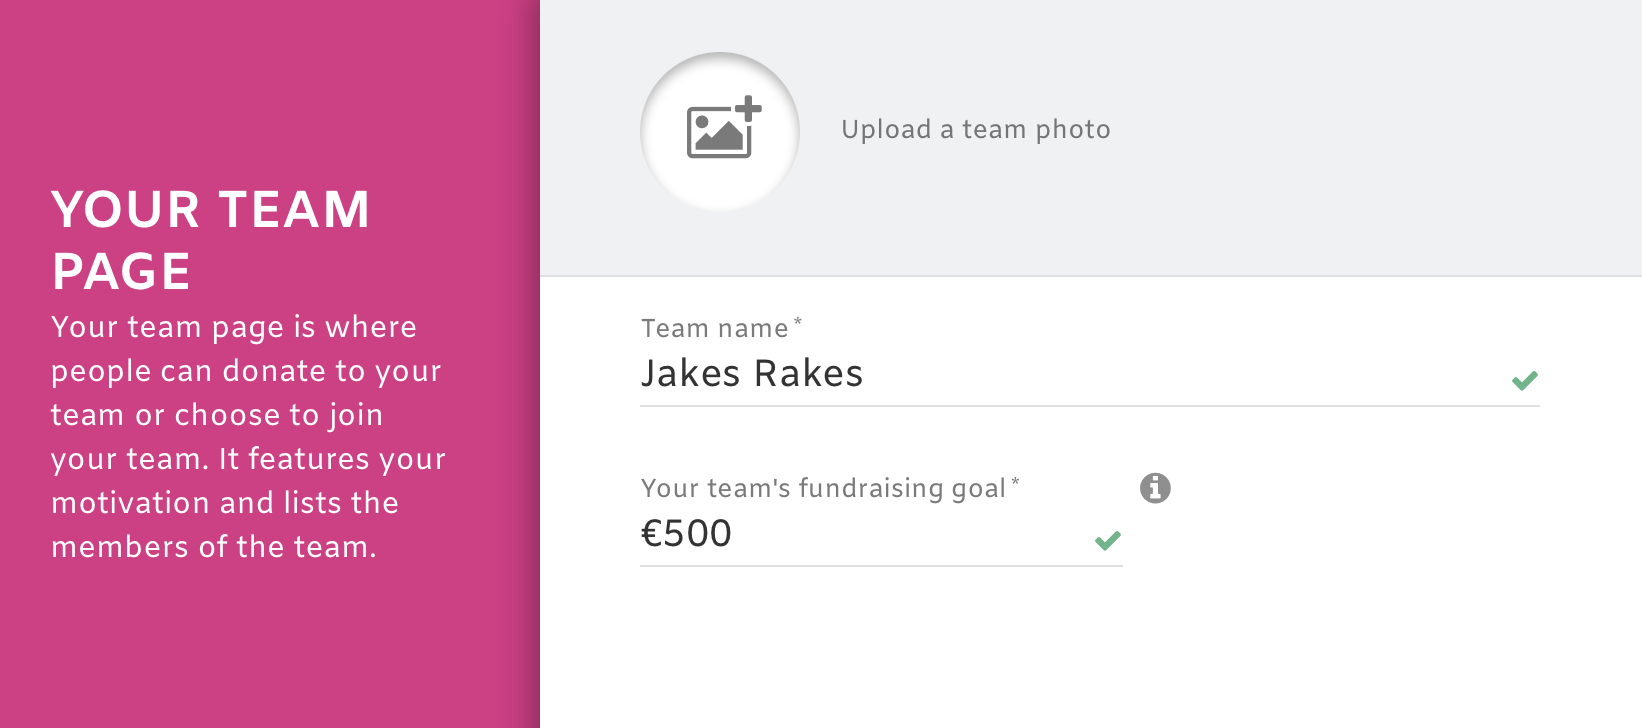Viewport: 1642px width, 728px height.
Task: Click the green checkmark beside Team name
Action: pyautogui.click(x=1525, y=380)
